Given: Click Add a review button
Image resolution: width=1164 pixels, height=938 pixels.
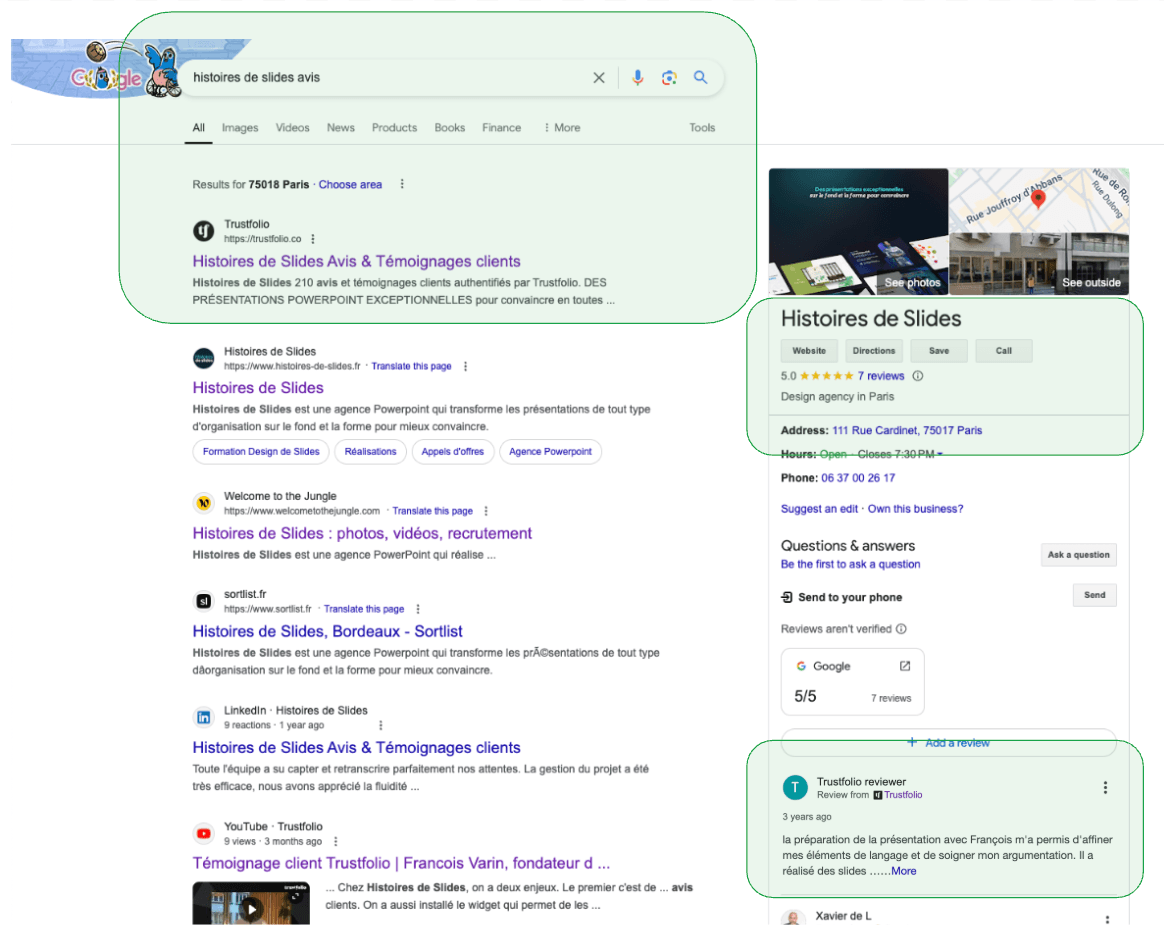Looking at the screenshot, I should [x=949, y=742].
